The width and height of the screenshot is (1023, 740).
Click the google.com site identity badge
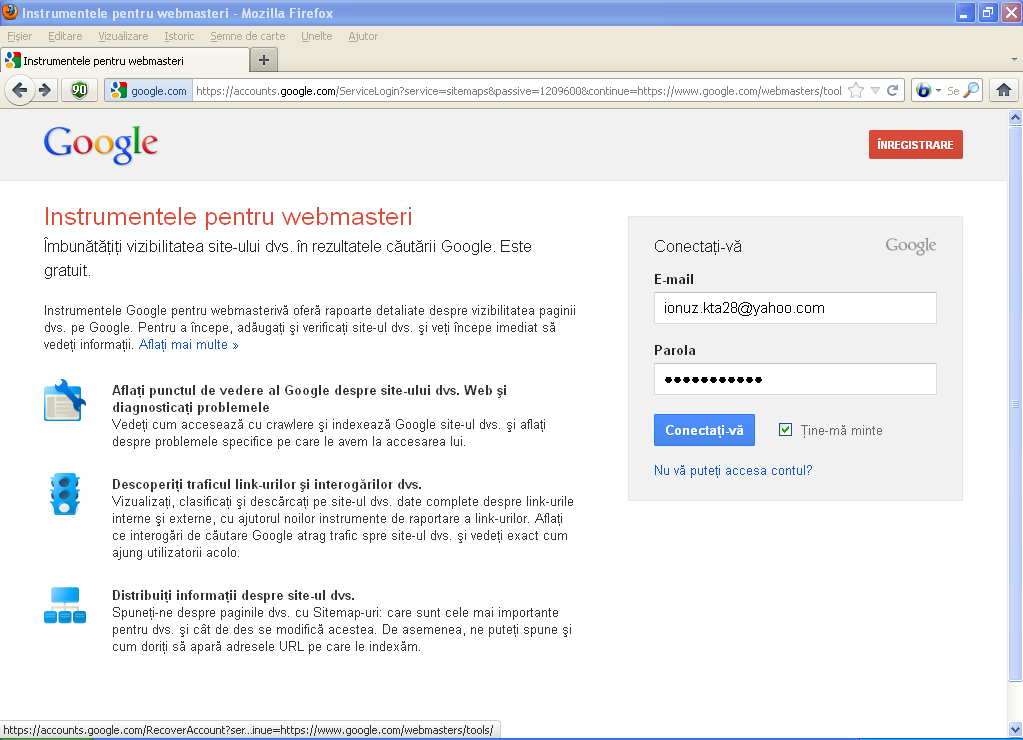[149, 91]
